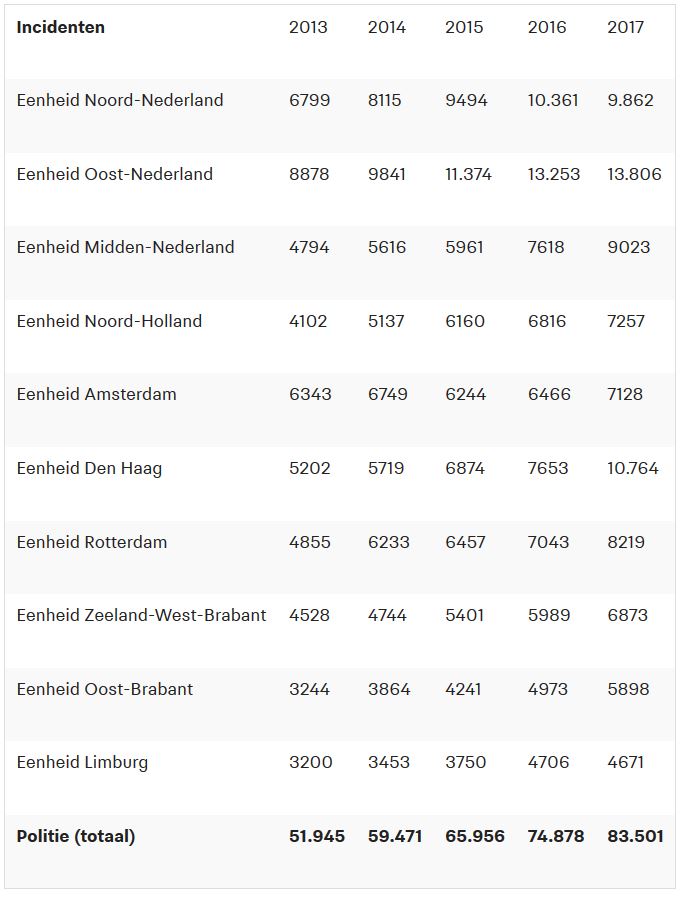Image resolution: width=684 pixels, height=897 pixels.
Task: Click the Incidenten column header
Action: coord(61,27)
